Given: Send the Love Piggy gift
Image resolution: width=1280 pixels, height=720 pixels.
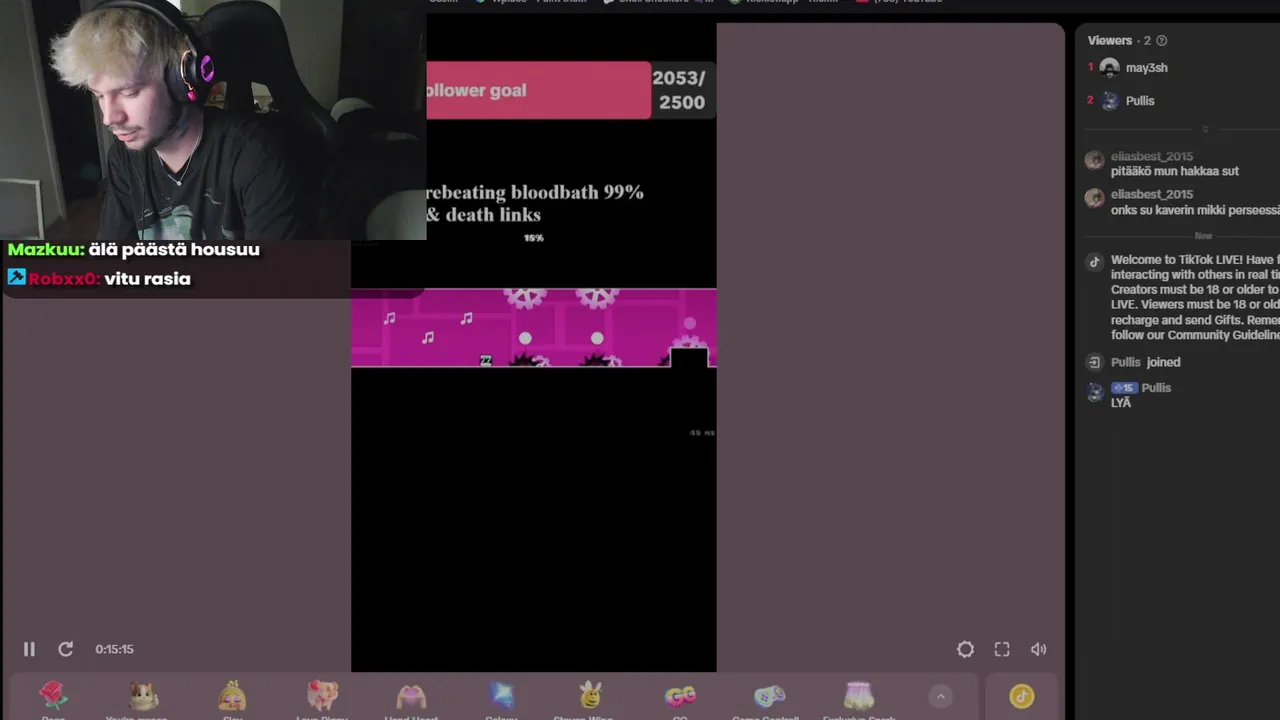Looking at the screenshot, I should click(x=322, y=697).
